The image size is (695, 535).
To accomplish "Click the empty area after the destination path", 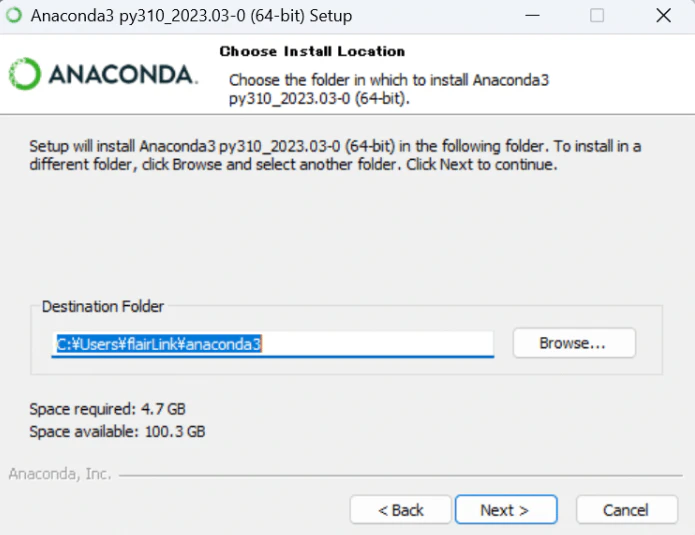I will click(377, 344).
